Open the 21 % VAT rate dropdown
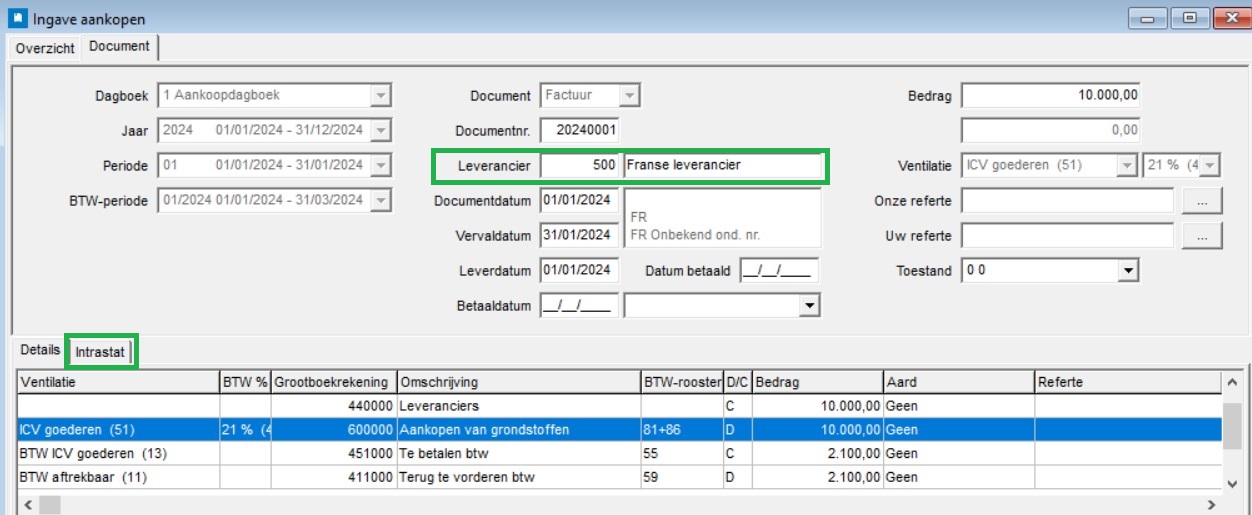This screenshot has width=1252, height=515. click(1209, 166)
